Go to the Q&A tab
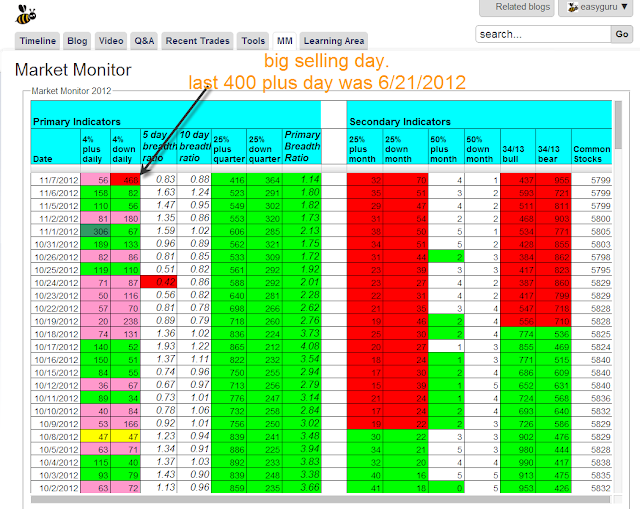640x509 pixels. coord(144,41)
